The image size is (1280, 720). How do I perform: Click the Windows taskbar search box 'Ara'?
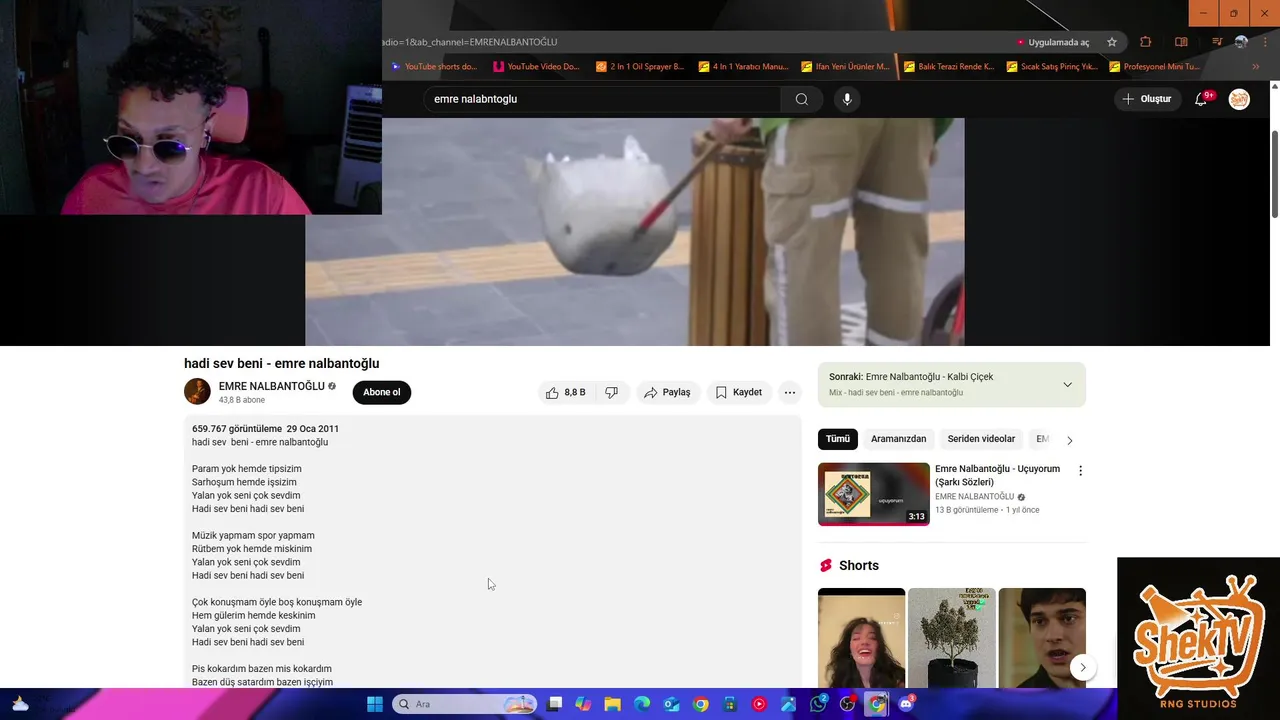coord(465,704)
